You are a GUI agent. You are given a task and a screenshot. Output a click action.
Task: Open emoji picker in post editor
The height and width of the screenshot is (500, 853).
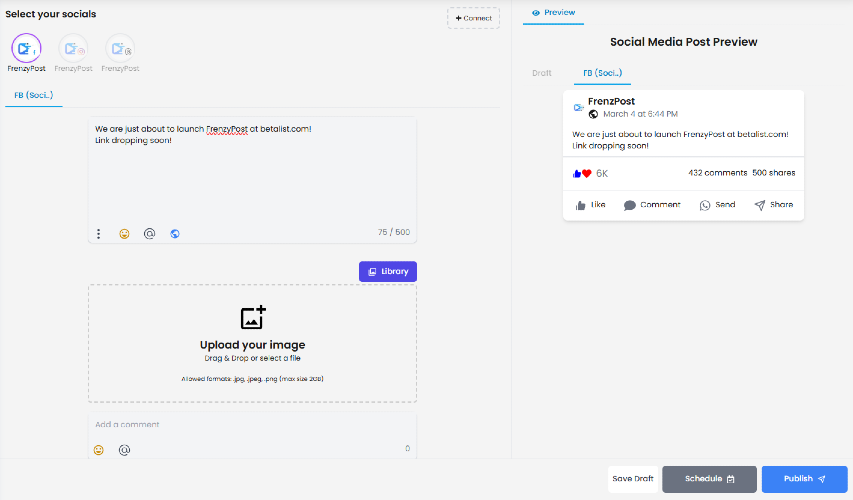coord(124,233)
